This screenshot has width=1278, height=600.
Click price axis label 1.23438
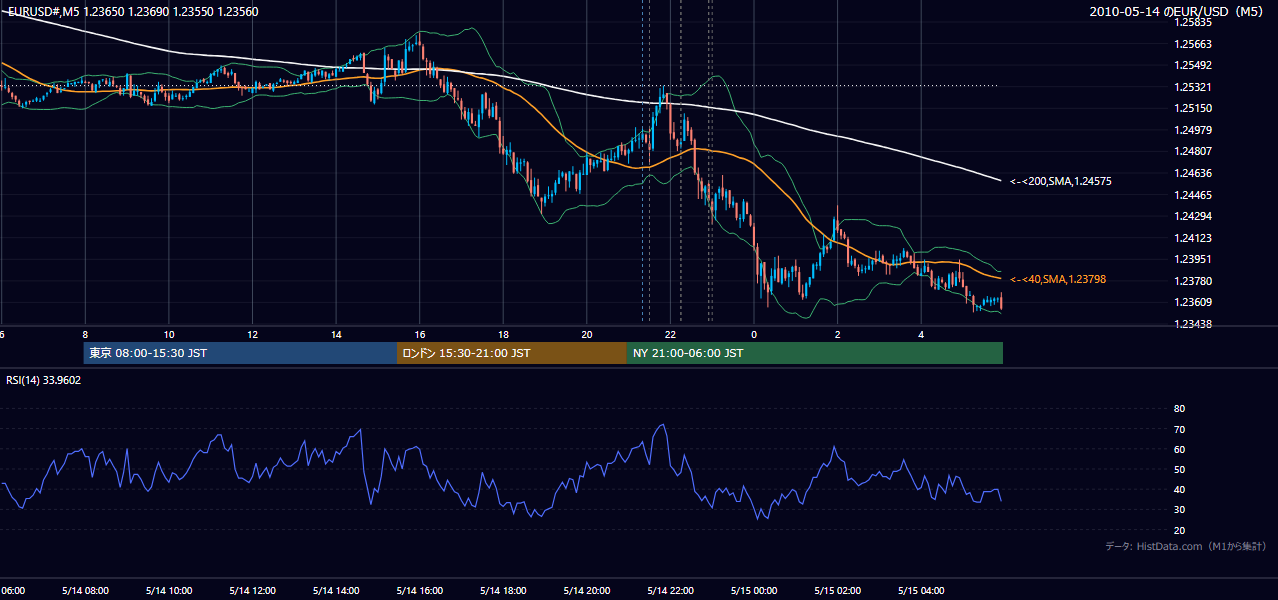(x=1193, y=324)
